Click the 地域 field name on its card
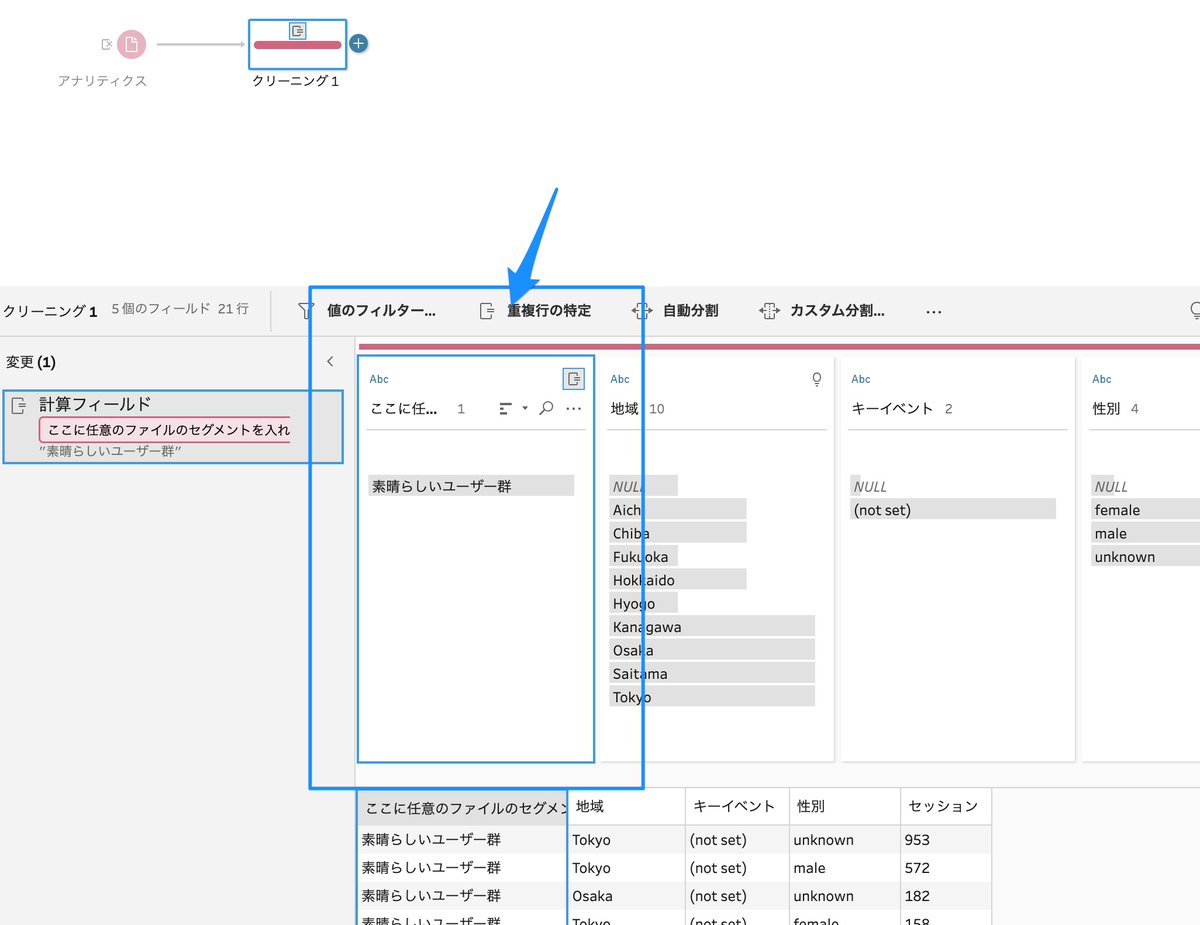Viewport: 1200px width, 925px height. [x=625, y=409]
